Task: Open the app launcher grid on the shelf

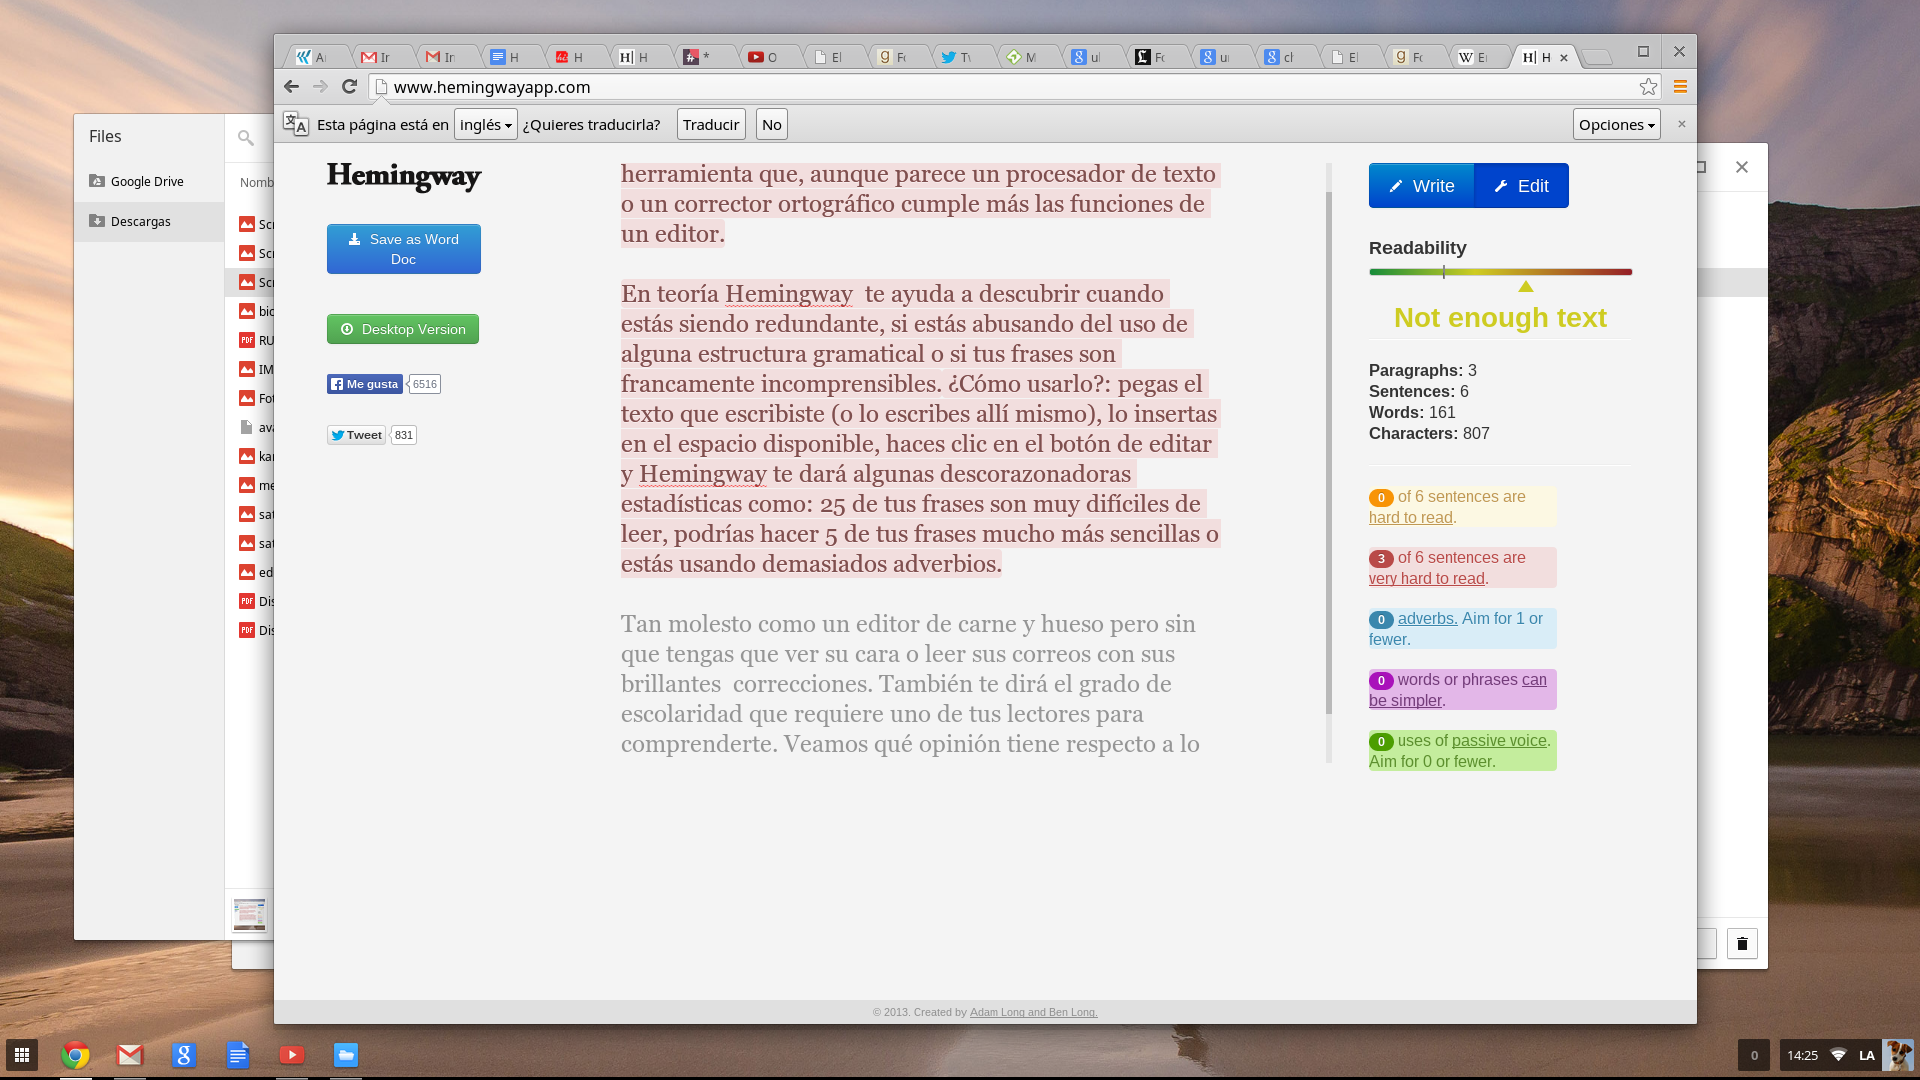Action: (x=22, y=1055)
